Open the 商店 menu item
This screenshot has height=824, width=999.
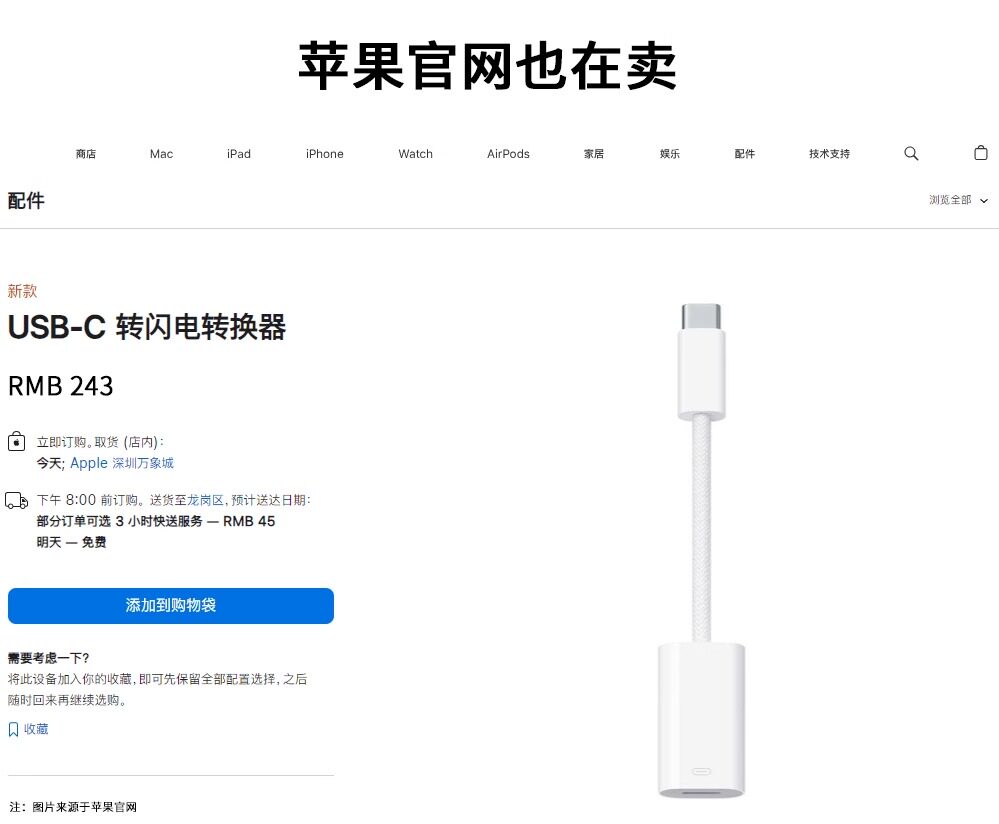(85, 154)
